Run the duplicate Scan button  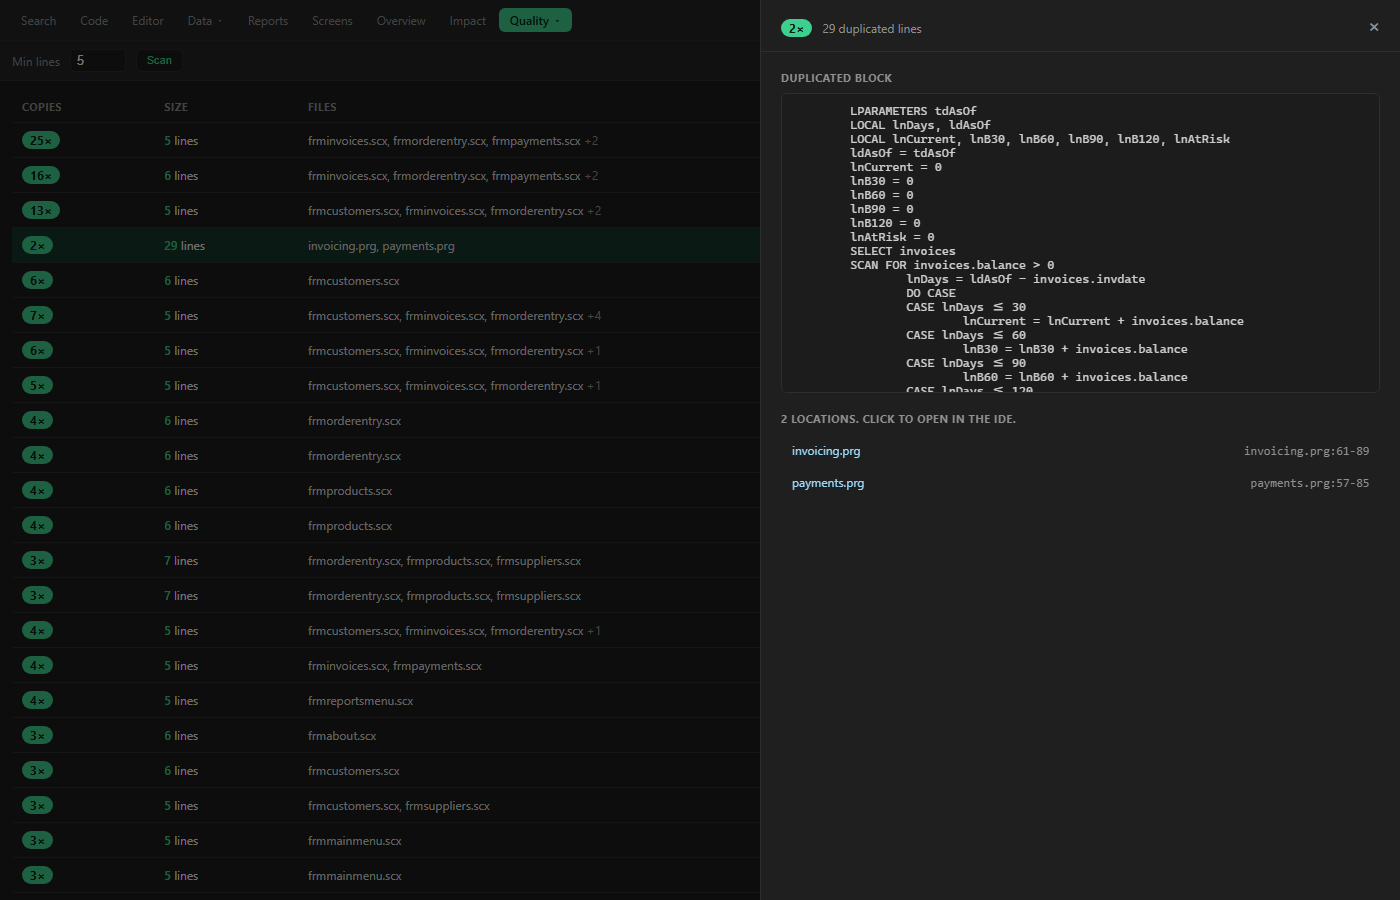[x=159, y=61]
